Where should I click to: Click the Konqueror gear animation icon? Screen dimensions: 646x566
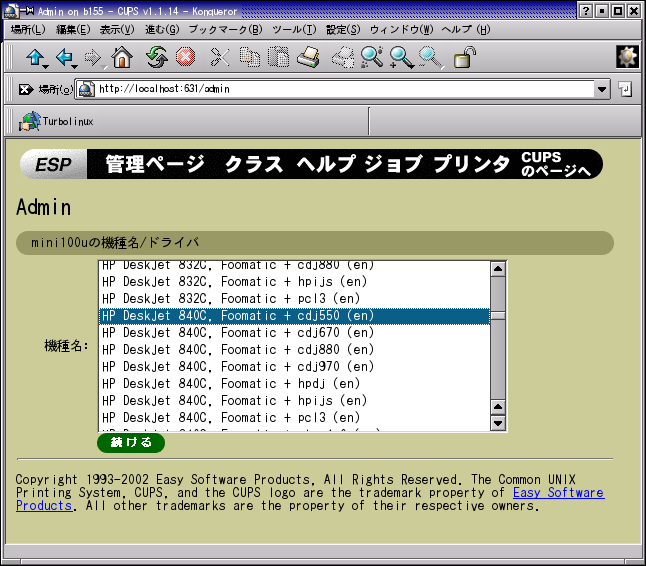click(x=627, y=56)
